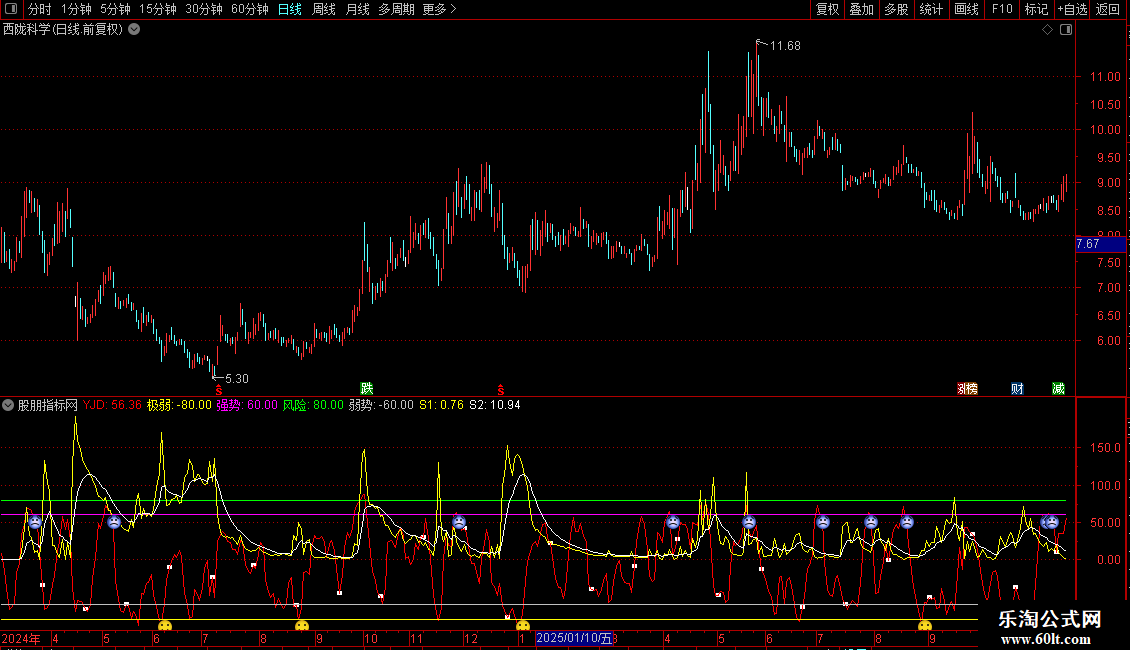Click the highlighted 2025/01/10 date marker
The height and width of the screenshot is (650, 1130).
[574, 638]
